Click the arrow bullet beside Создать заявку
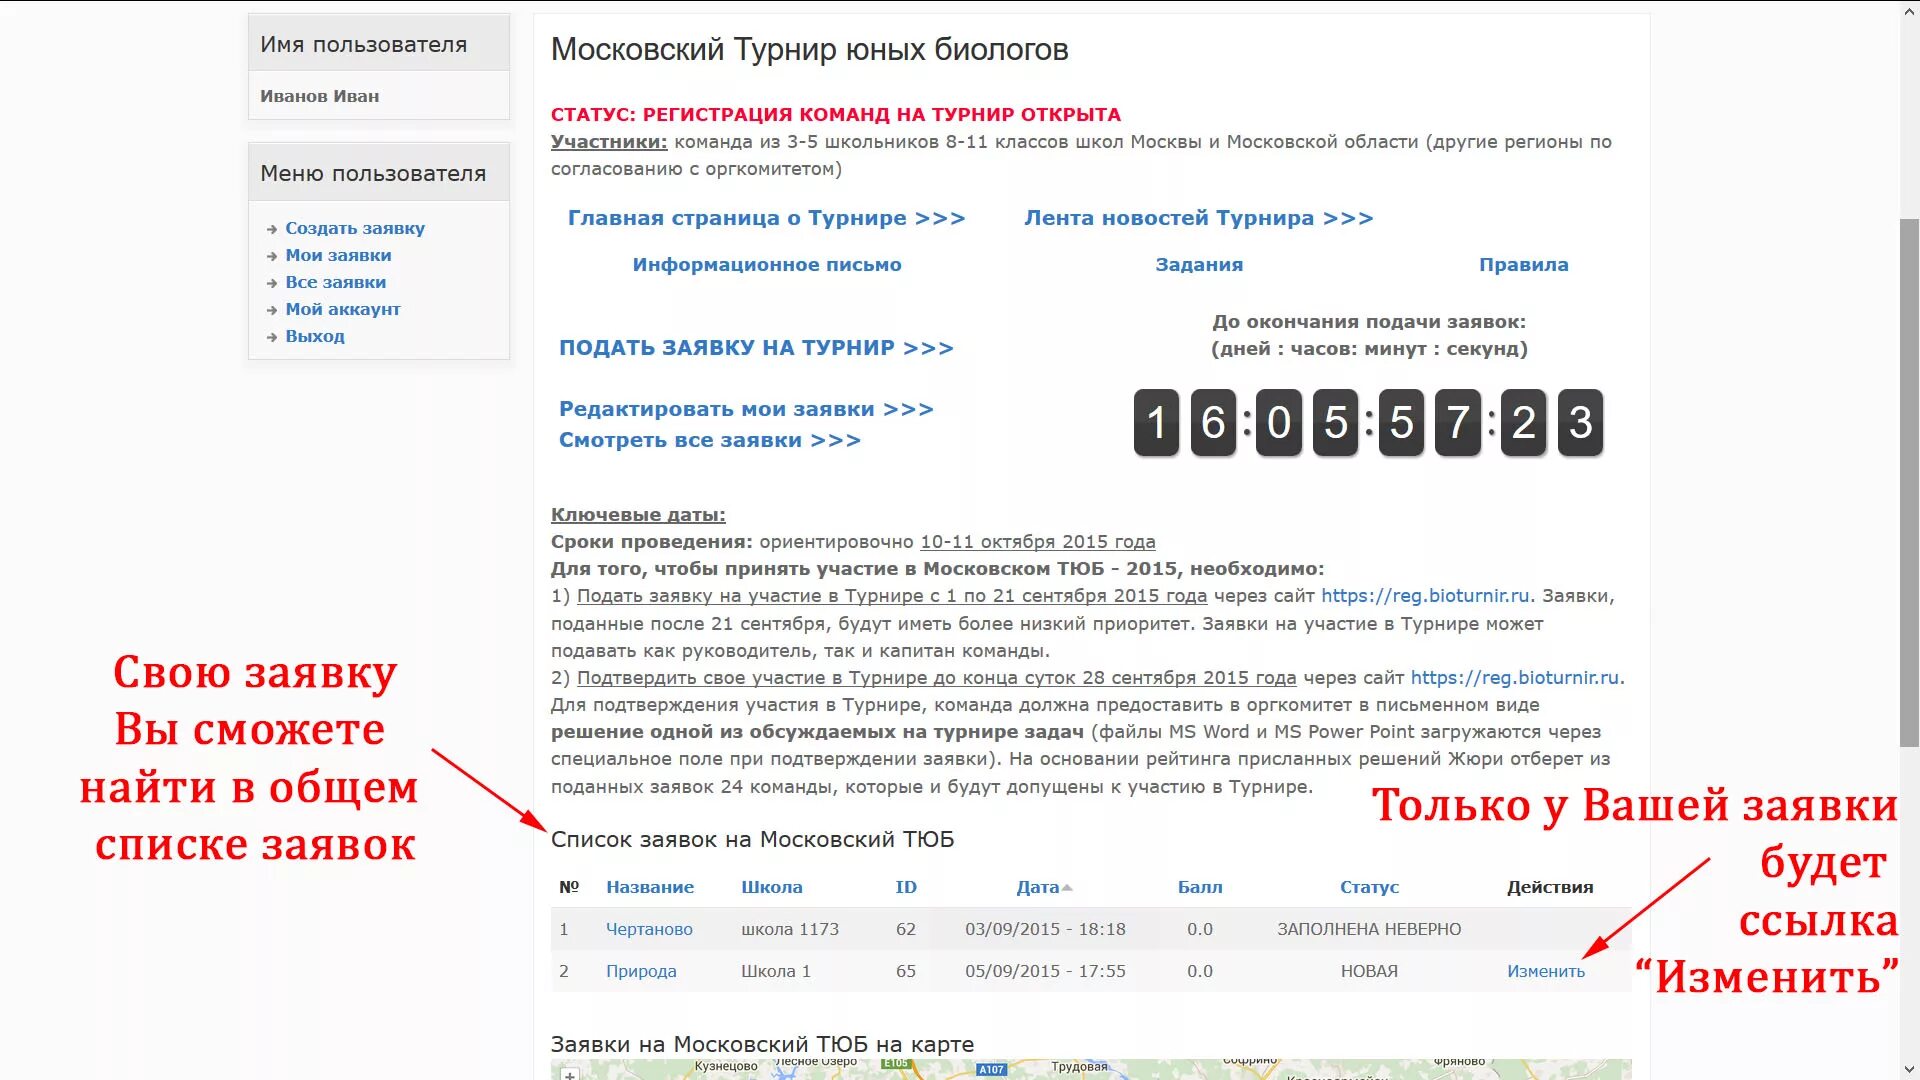The image size is (1920, 1080). click(x=271, y=229)
